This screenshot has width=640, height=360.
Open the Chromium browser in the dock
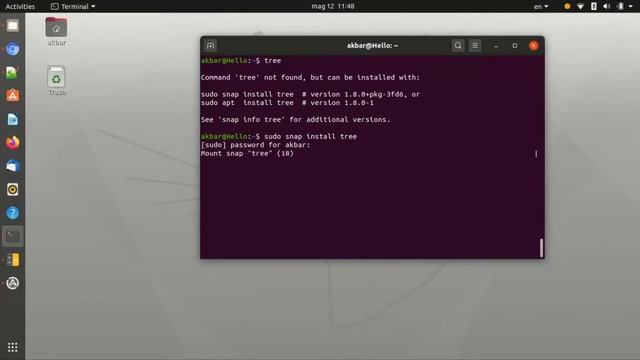[x=13, y=49]
